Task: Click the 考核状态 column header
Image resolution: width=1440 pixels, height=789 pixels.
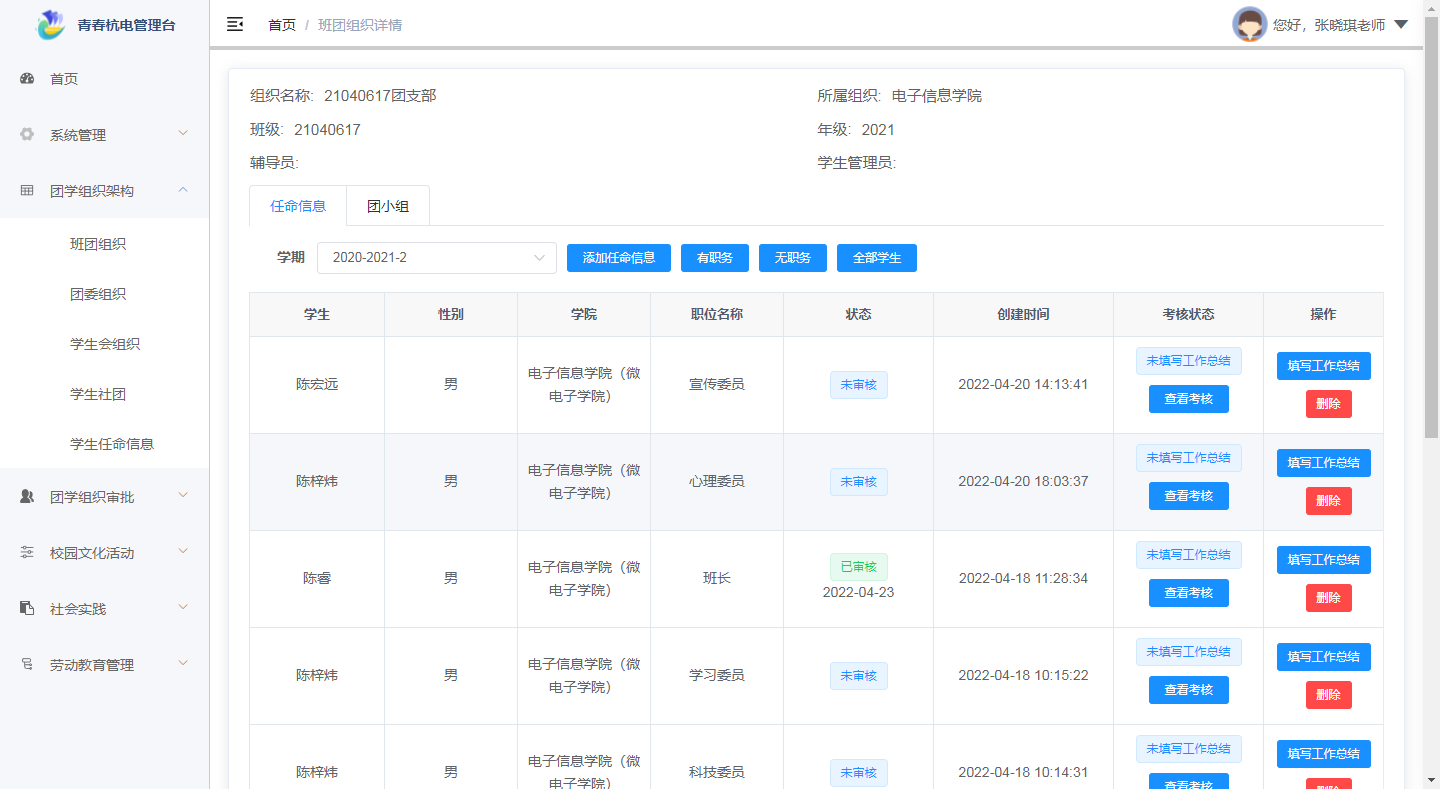Action: (1189, 314)
